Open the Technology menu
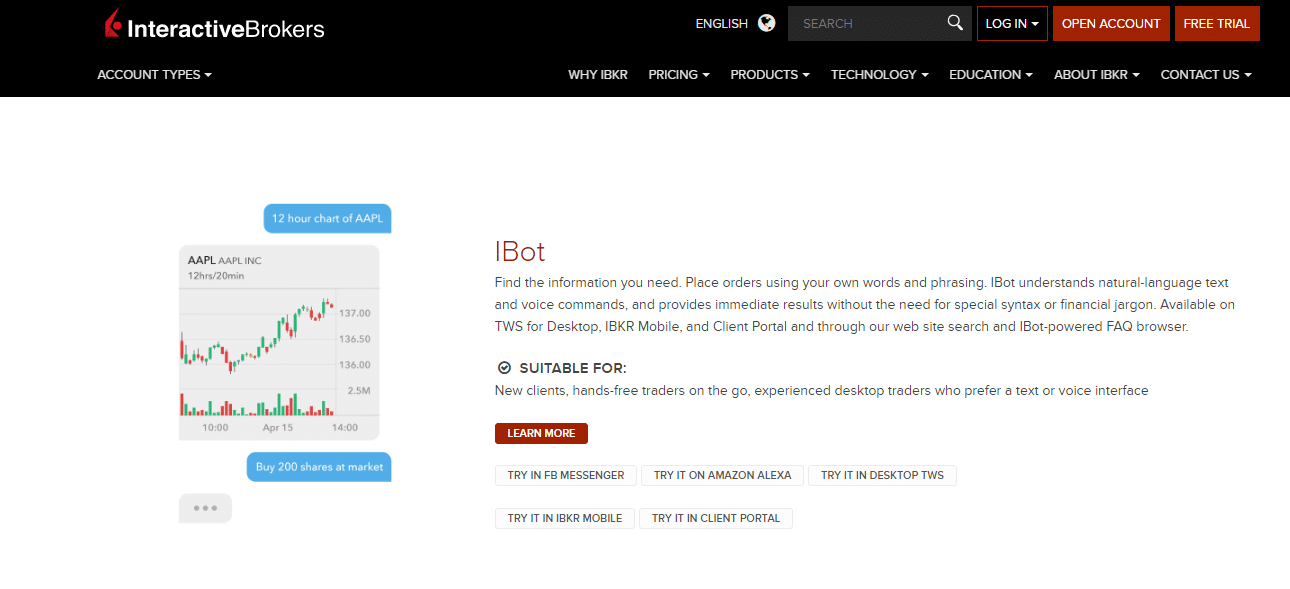 (x=879, y=75)
